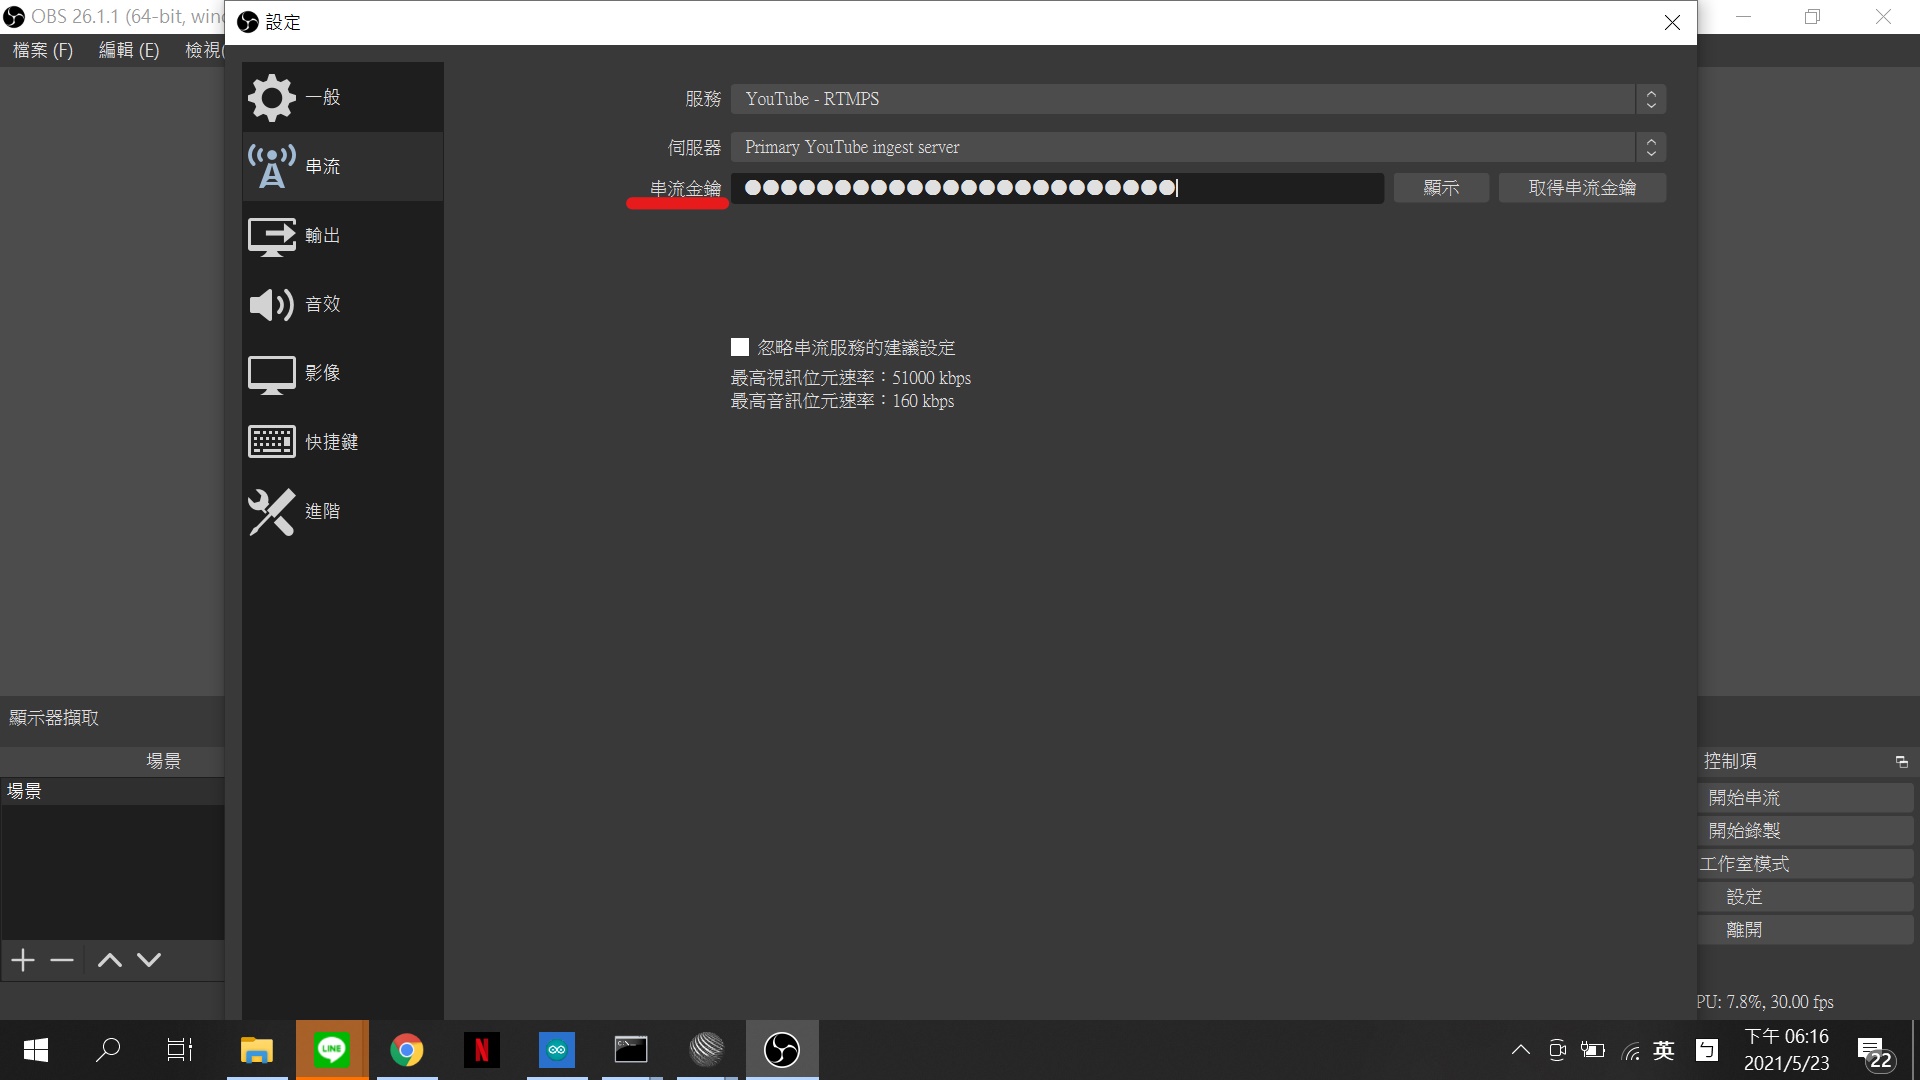Remove scene with the minus icon

62,960
